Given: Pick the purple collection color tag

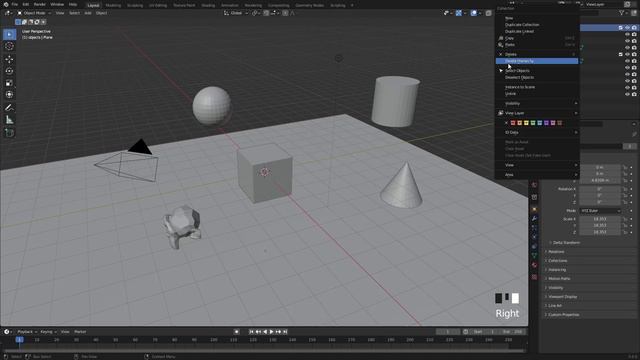Looking at the screenshot, I should click(546, 123).
